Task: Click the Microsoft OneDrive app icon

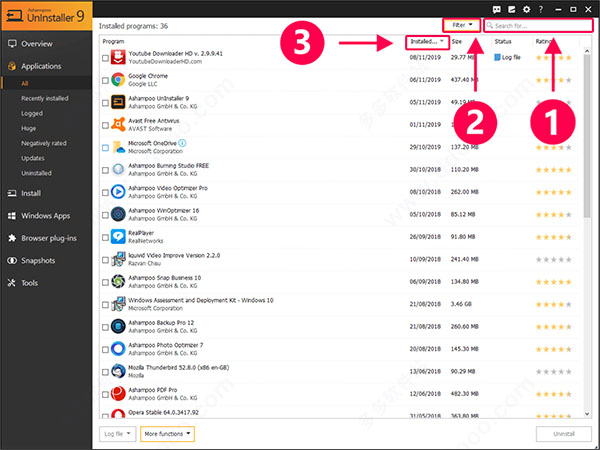Action: pos(118,147)
